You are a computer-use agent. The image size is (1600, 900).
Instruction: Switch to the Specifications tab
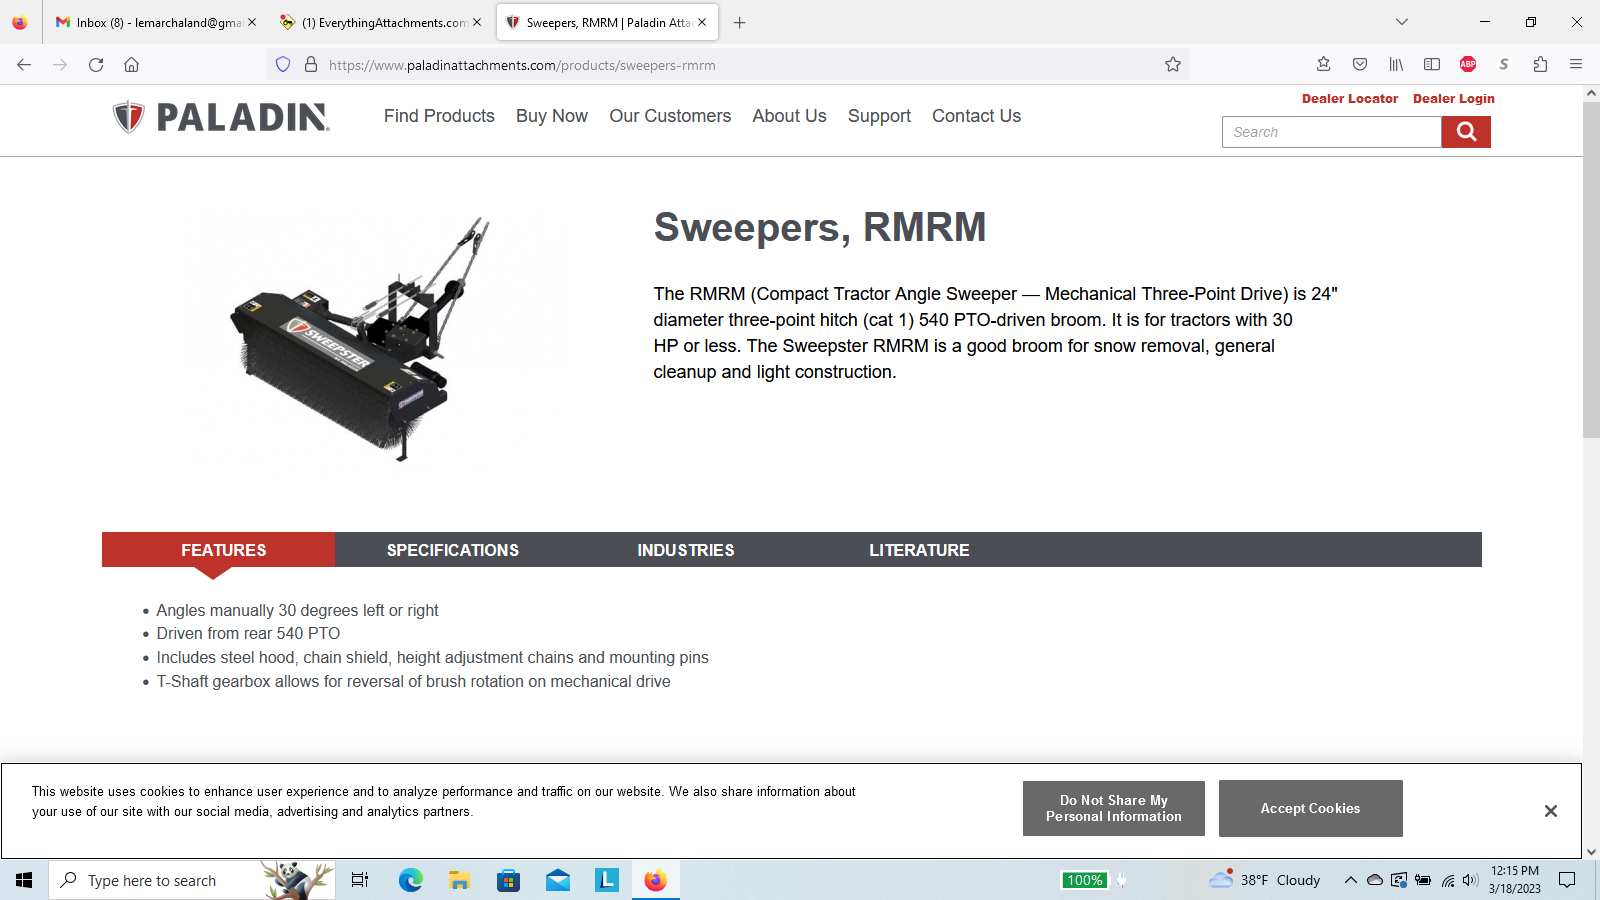[452, 550]
